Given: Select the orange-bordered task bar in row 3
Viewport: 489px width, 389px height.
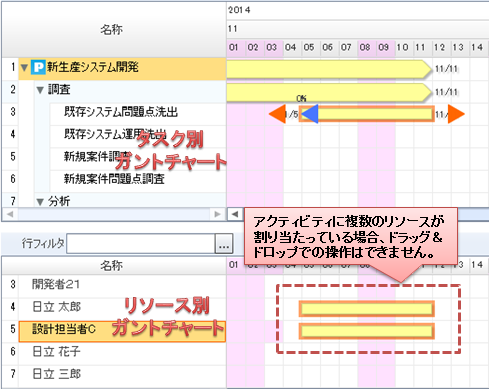Looking at the screenshot, I should point(367,114).
